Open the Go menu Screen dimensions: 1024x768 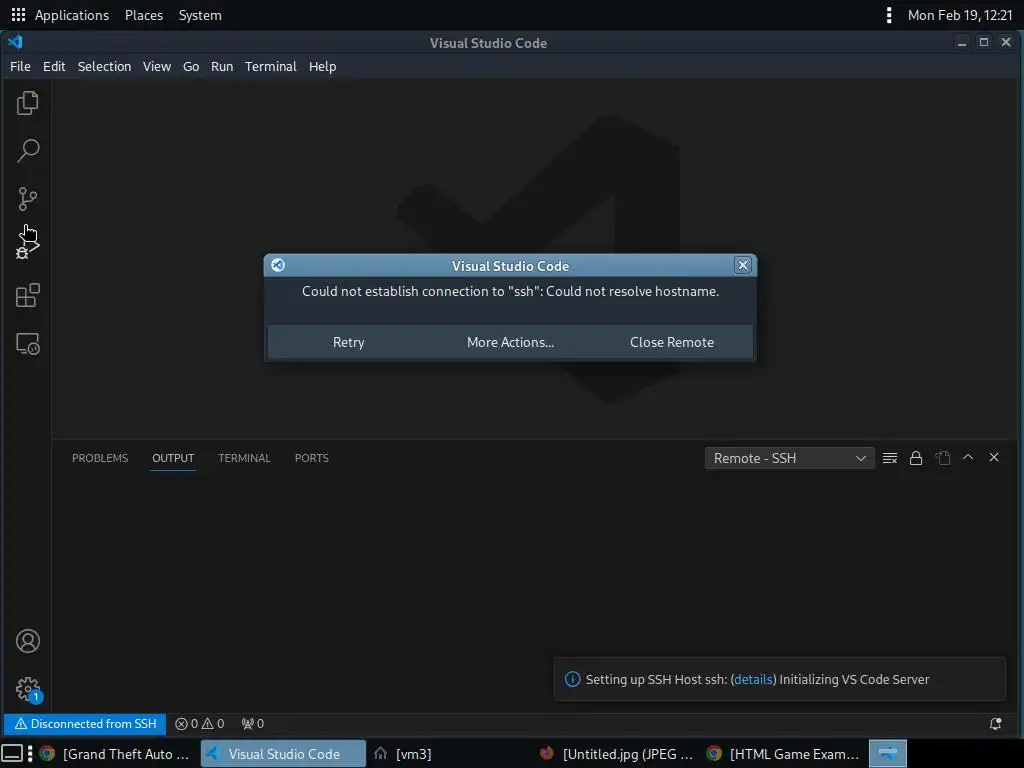pyautogui.click(x=191, y=66)
